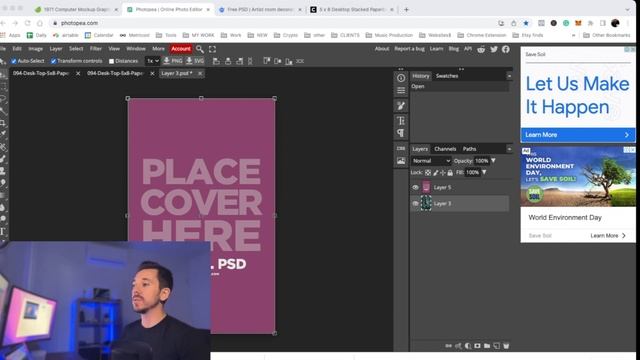Toggle visibility of Layer 3
The image size is (640, 360).
(416, 203)
